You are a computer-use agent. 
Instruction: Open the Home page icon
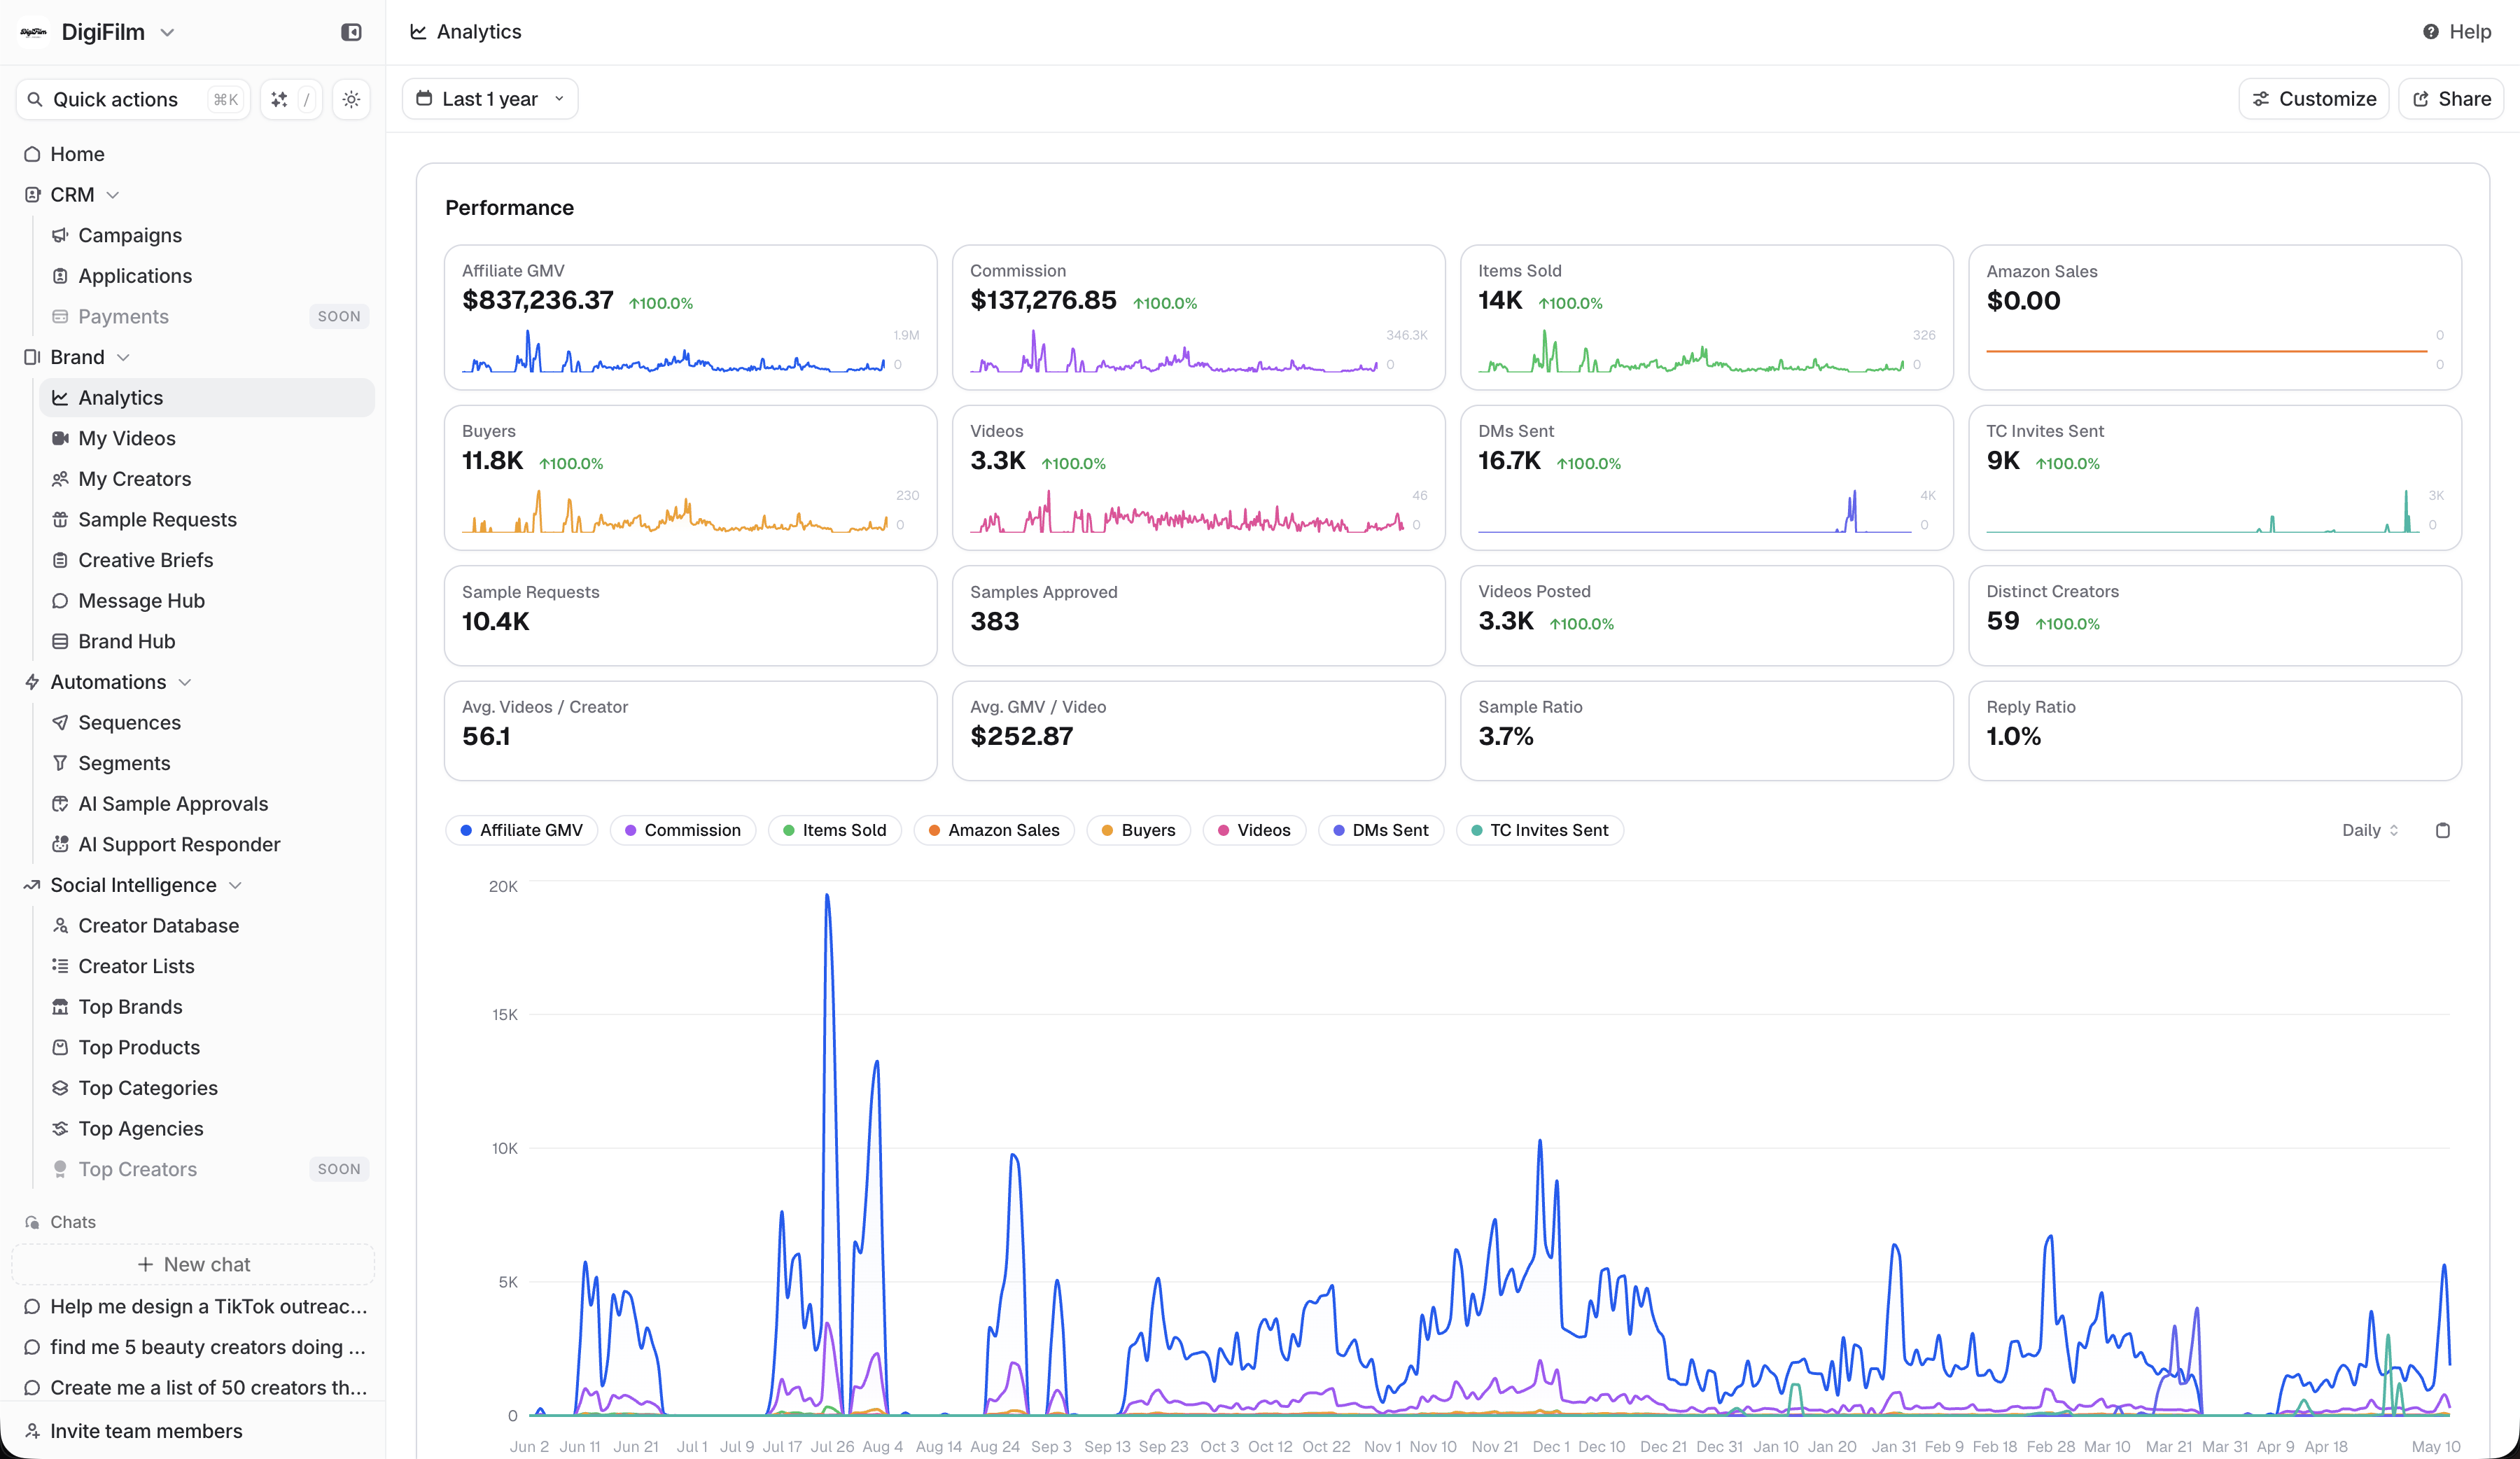(x=32, y=154)
